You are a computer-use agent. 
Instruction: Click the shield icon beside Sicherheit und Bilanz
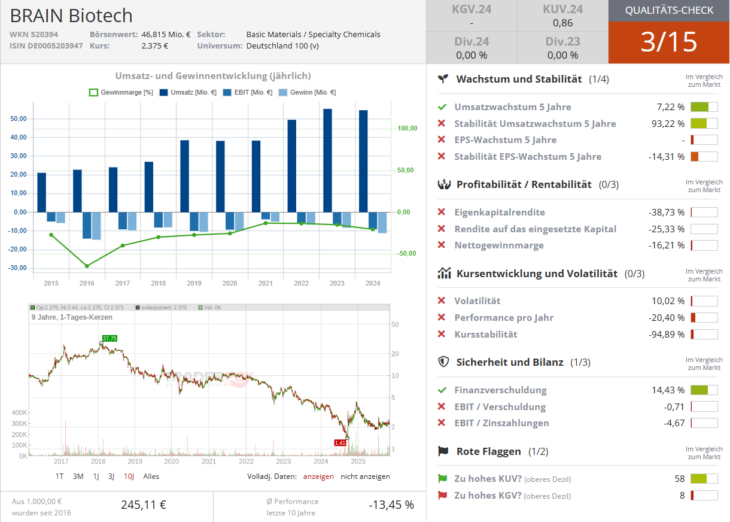[x=442, y=362]
